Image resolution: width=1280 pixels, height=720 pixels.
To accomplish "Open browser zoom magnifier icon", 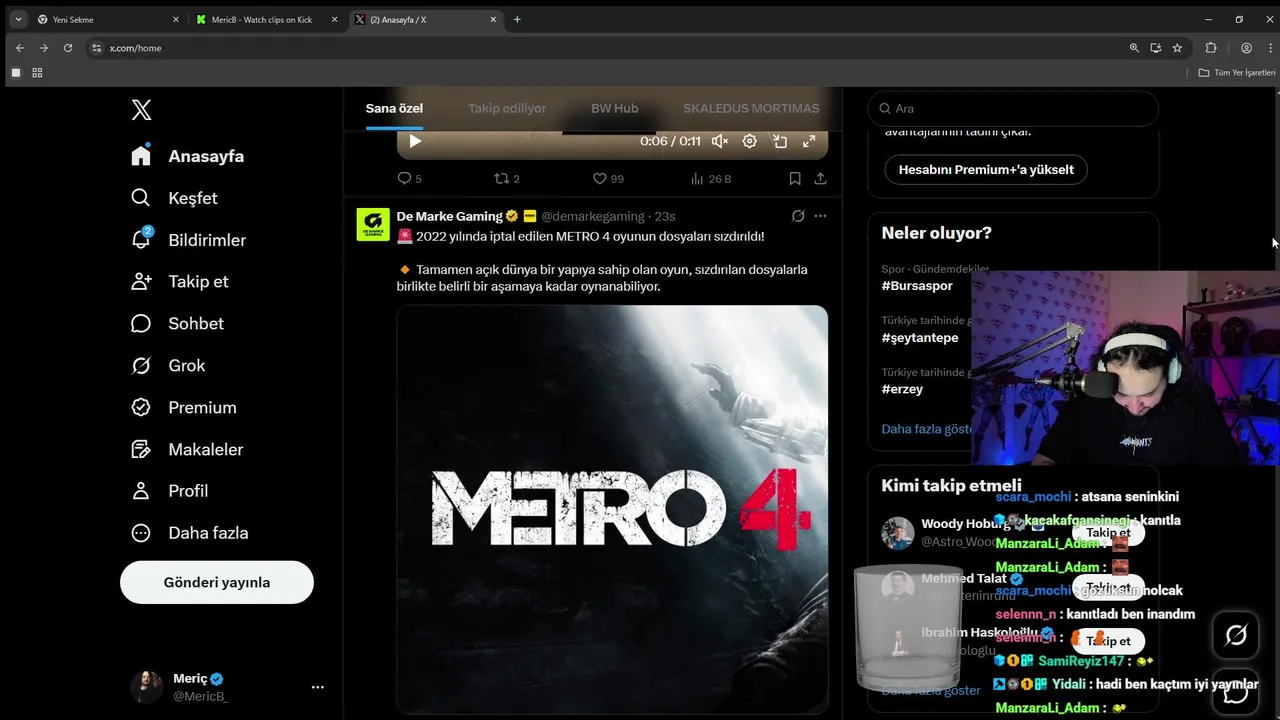I will (1134, 48).
